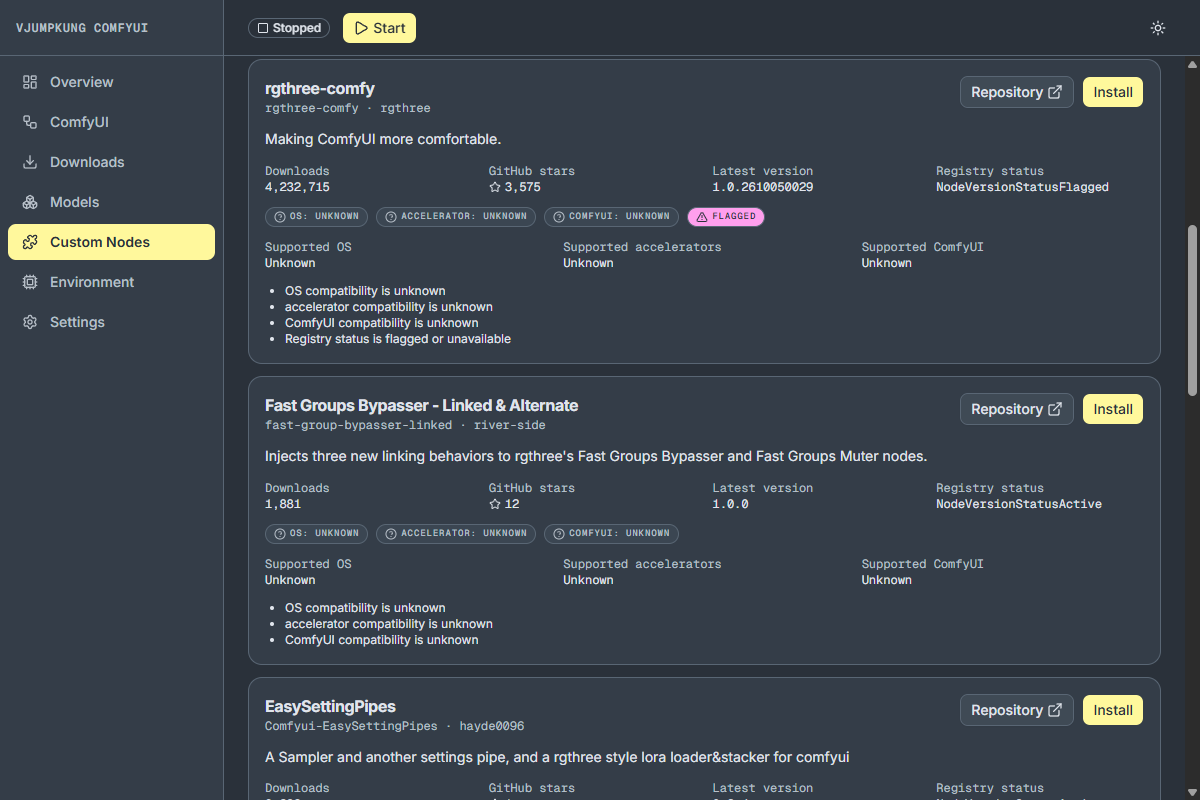Screen dimensions: 1200x800
Task: Click question icon in rgthree-comfy ACCELERATOR badge
Action: point(391,216)
